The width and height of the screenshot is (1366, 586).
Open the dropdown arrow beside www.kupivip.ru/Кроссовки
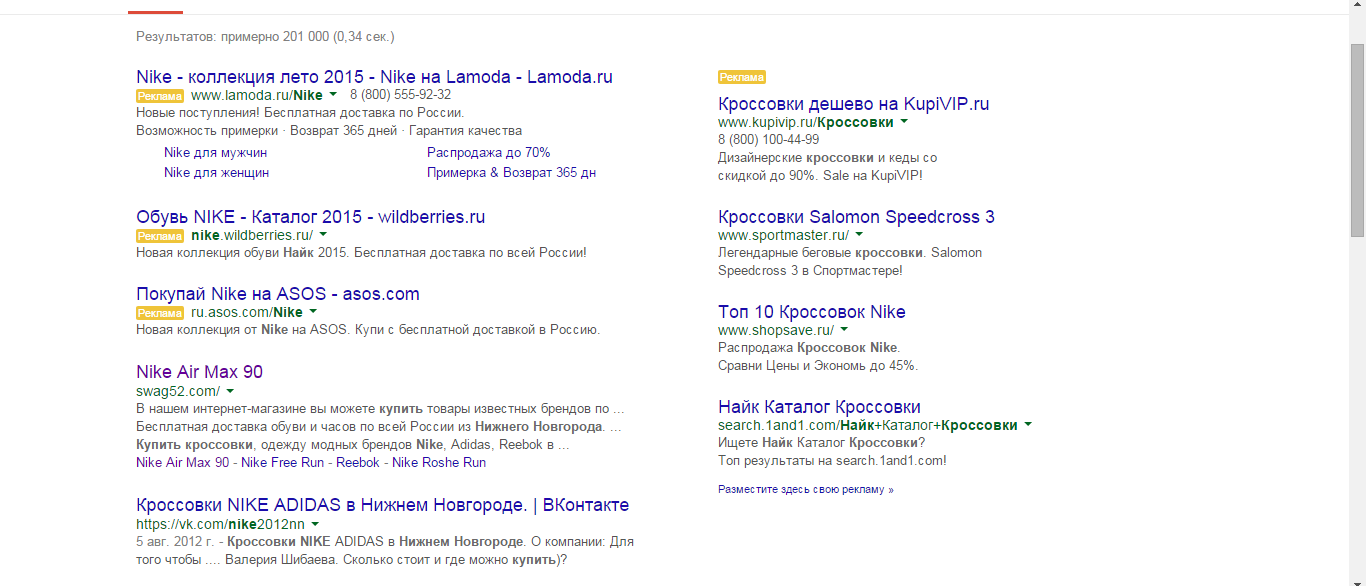pos(904,122)
